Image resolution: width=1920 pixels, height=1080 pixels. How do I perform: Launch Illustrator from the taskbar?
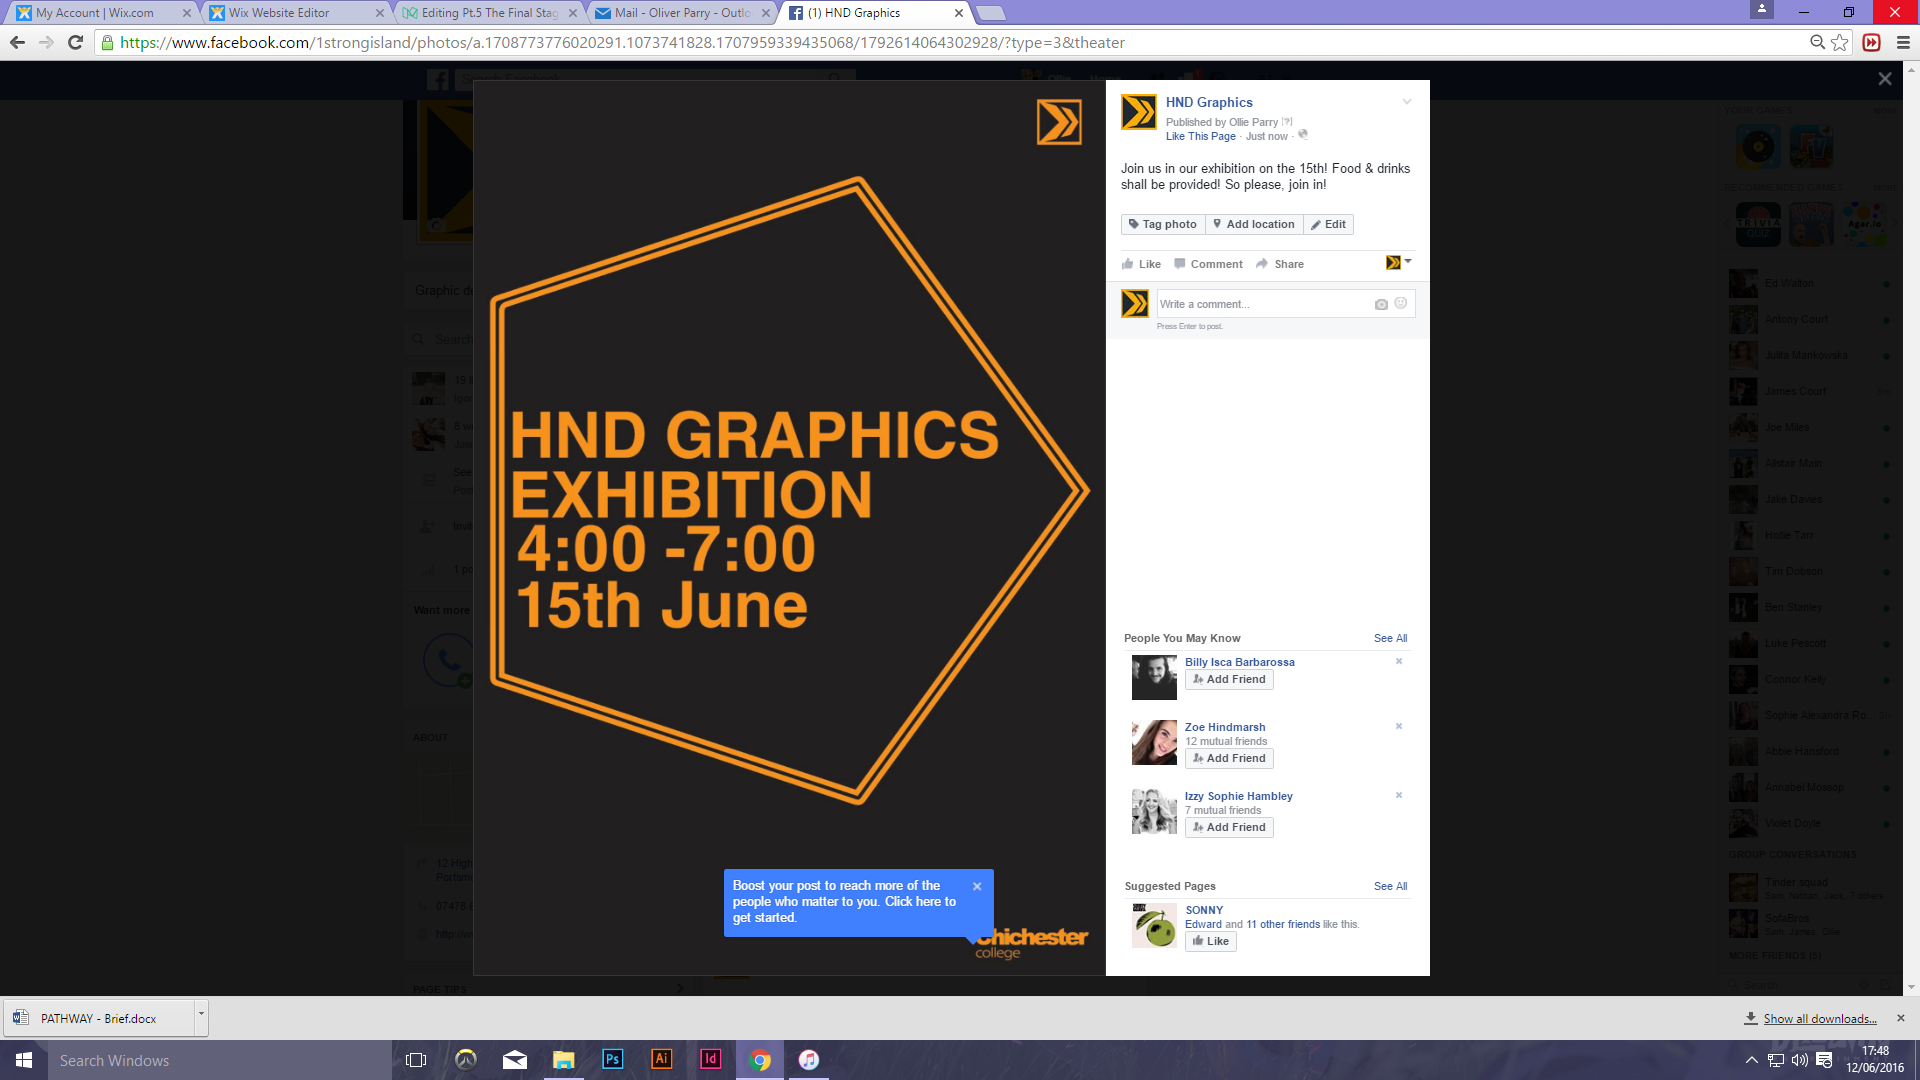[x=661, y=1059]
